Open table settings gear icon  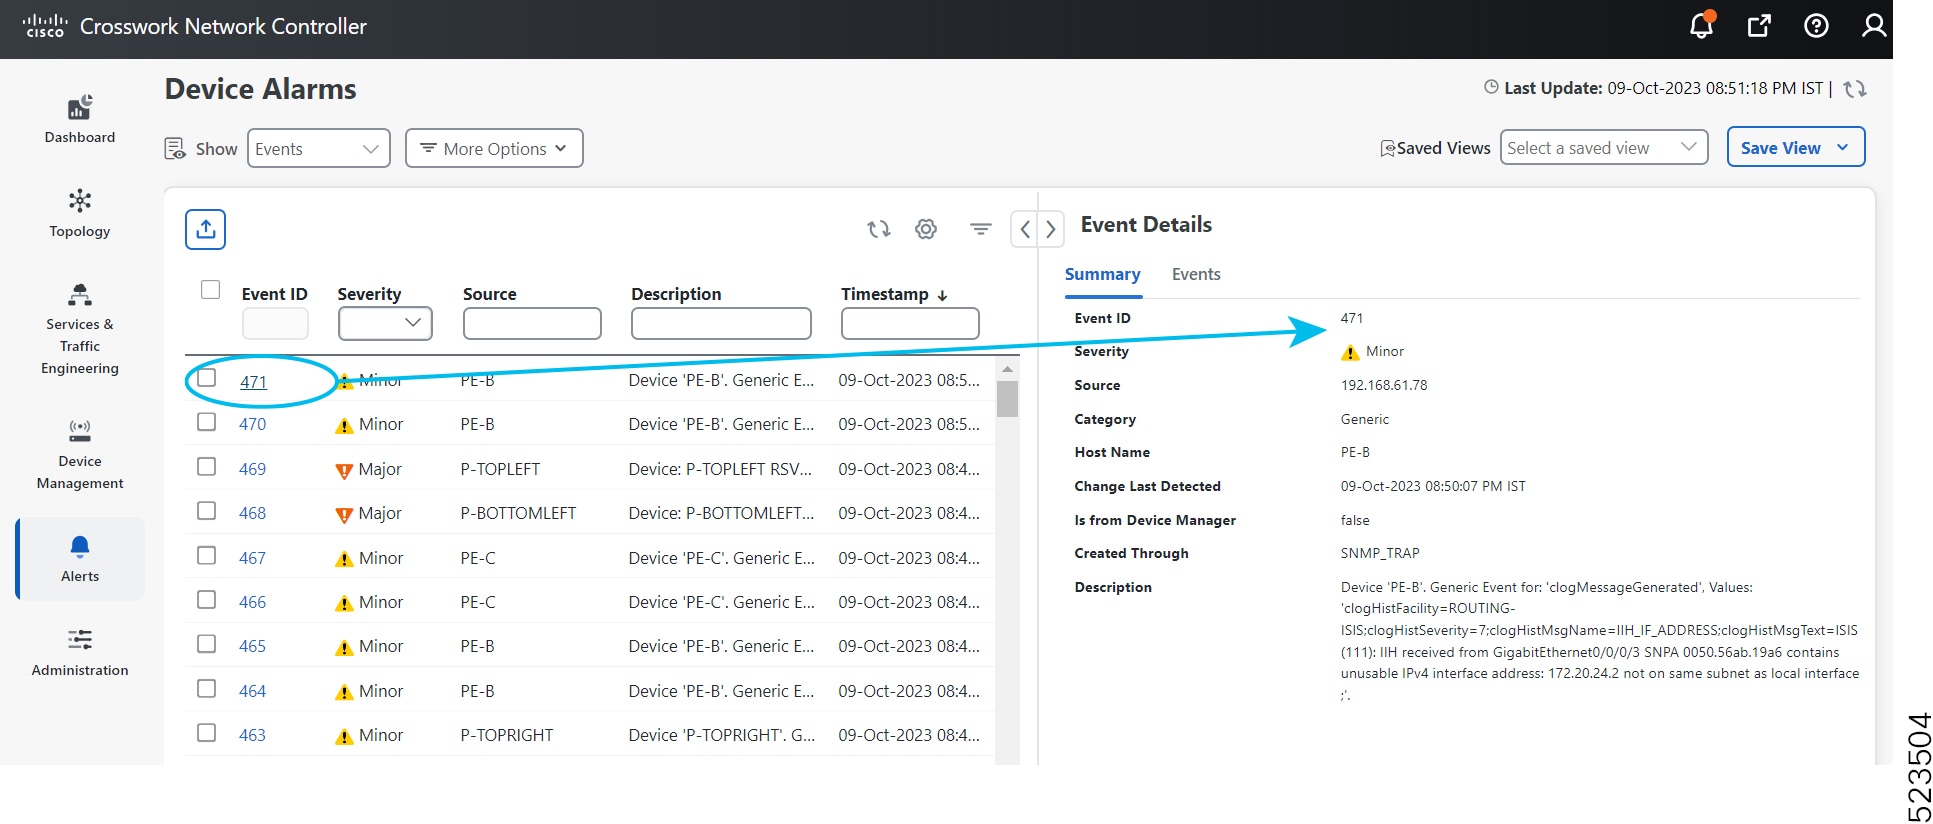pyautogui.click(x=926, y=229)
